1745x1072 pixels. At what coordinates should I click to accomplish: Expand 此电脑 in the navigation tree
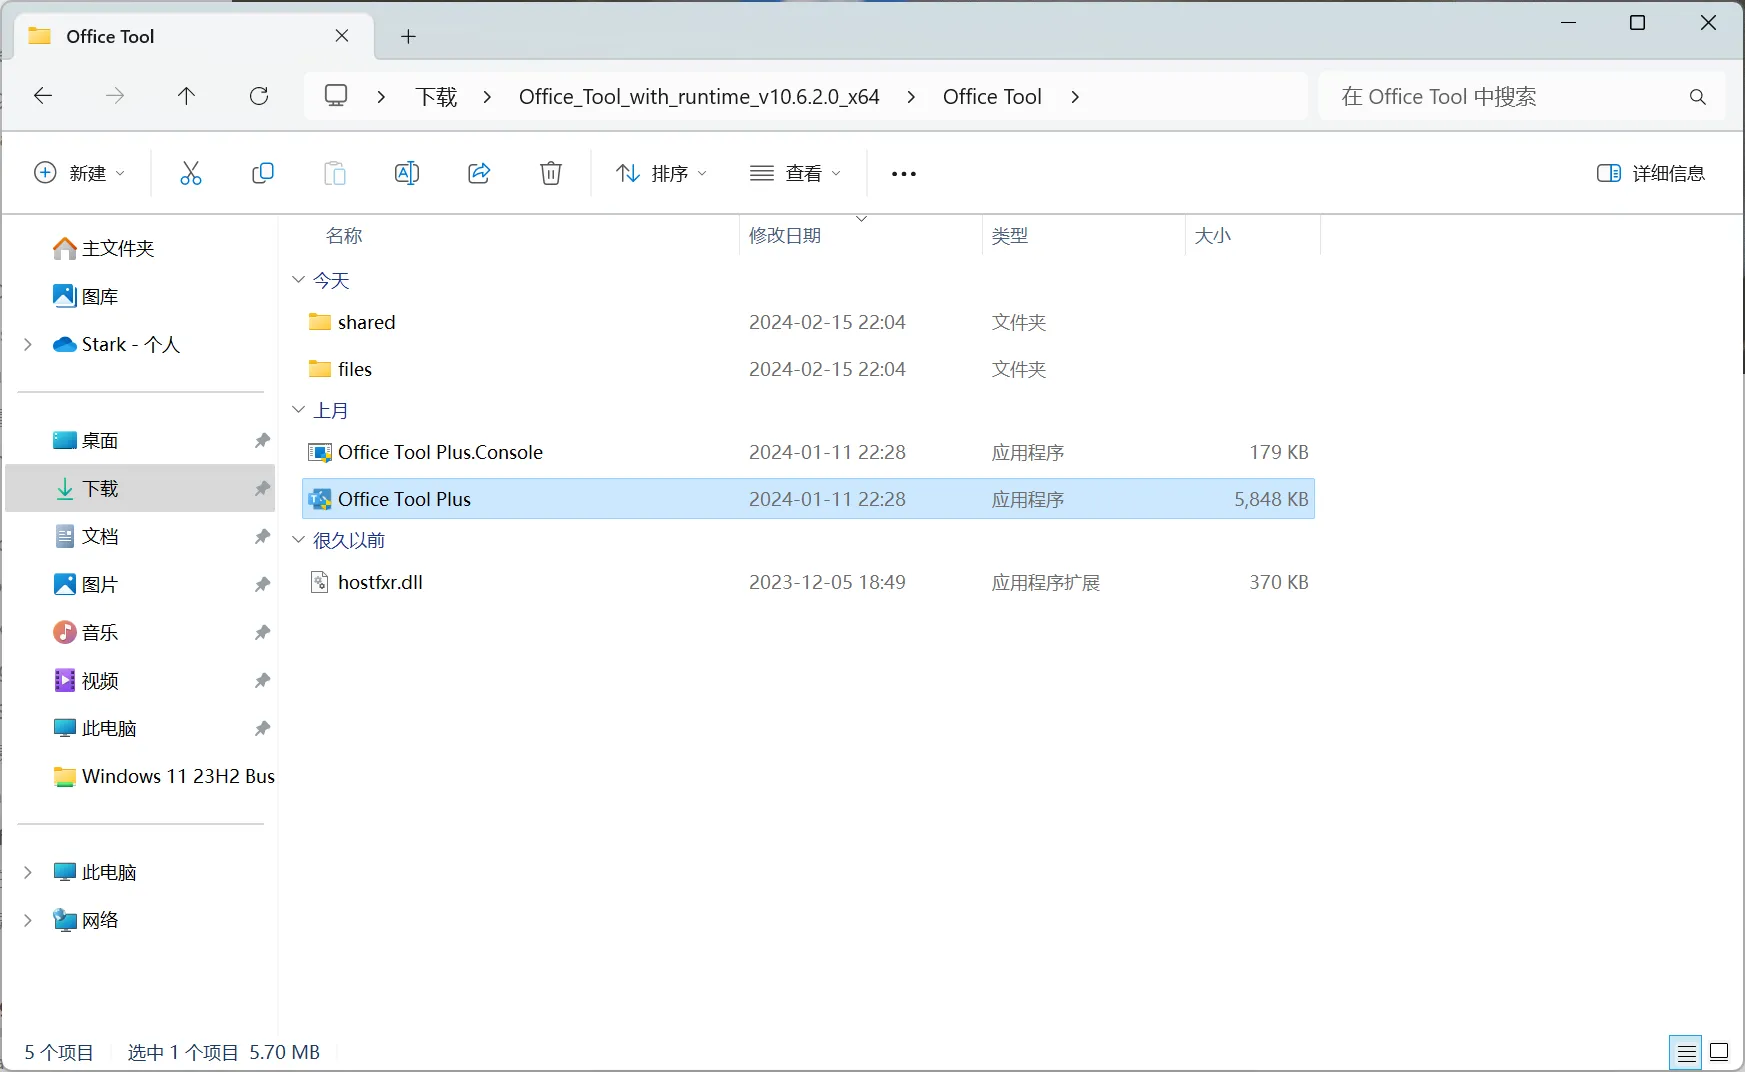[27, 871]
